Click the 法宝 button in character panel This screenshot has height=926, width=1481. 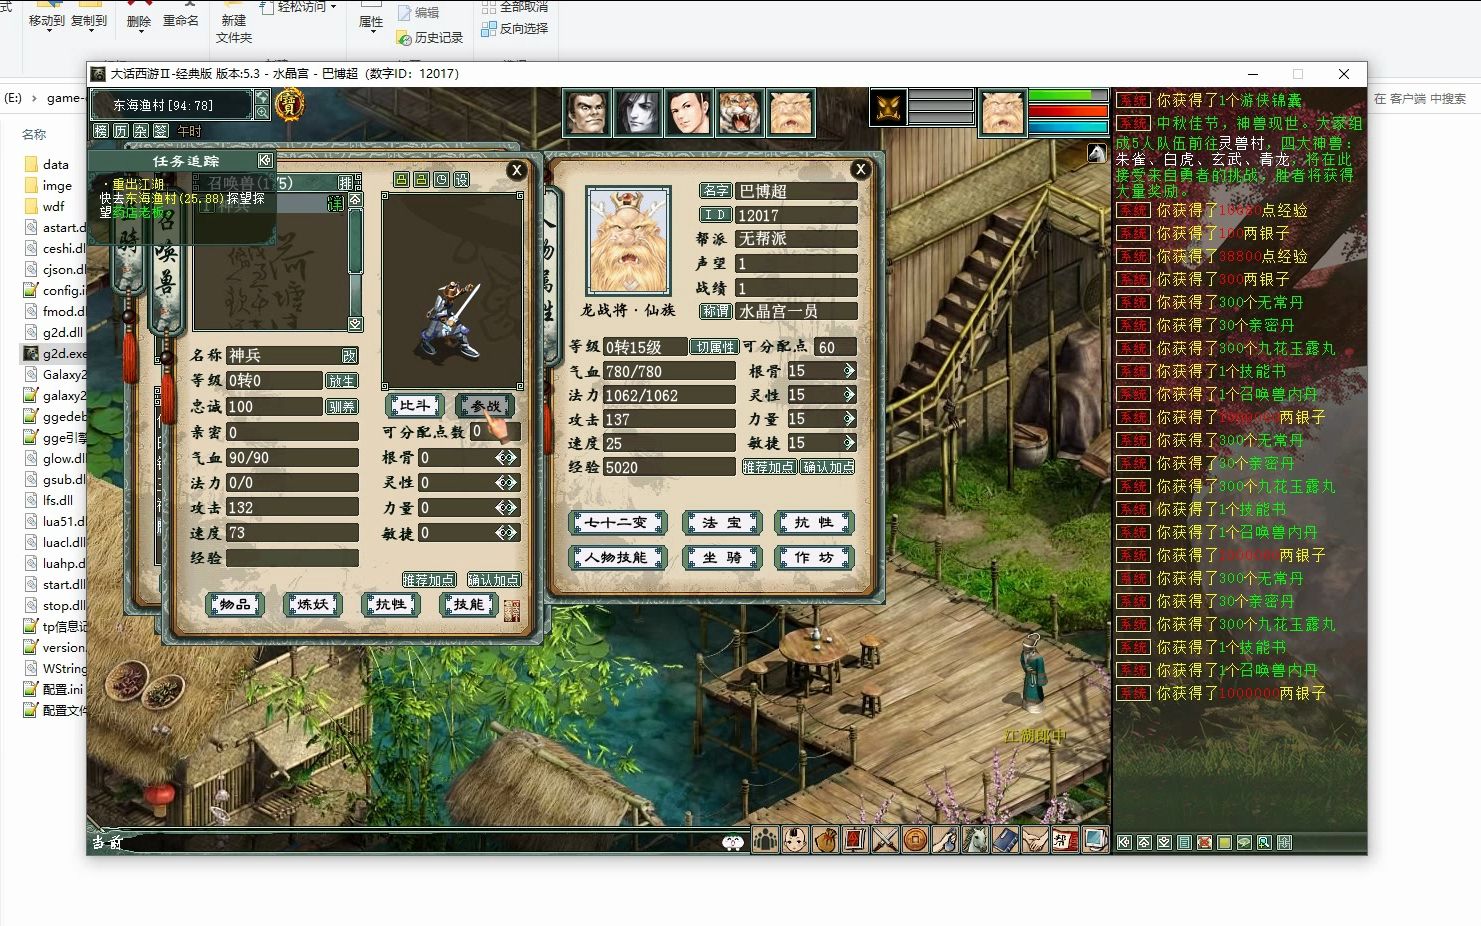(722, 523)
